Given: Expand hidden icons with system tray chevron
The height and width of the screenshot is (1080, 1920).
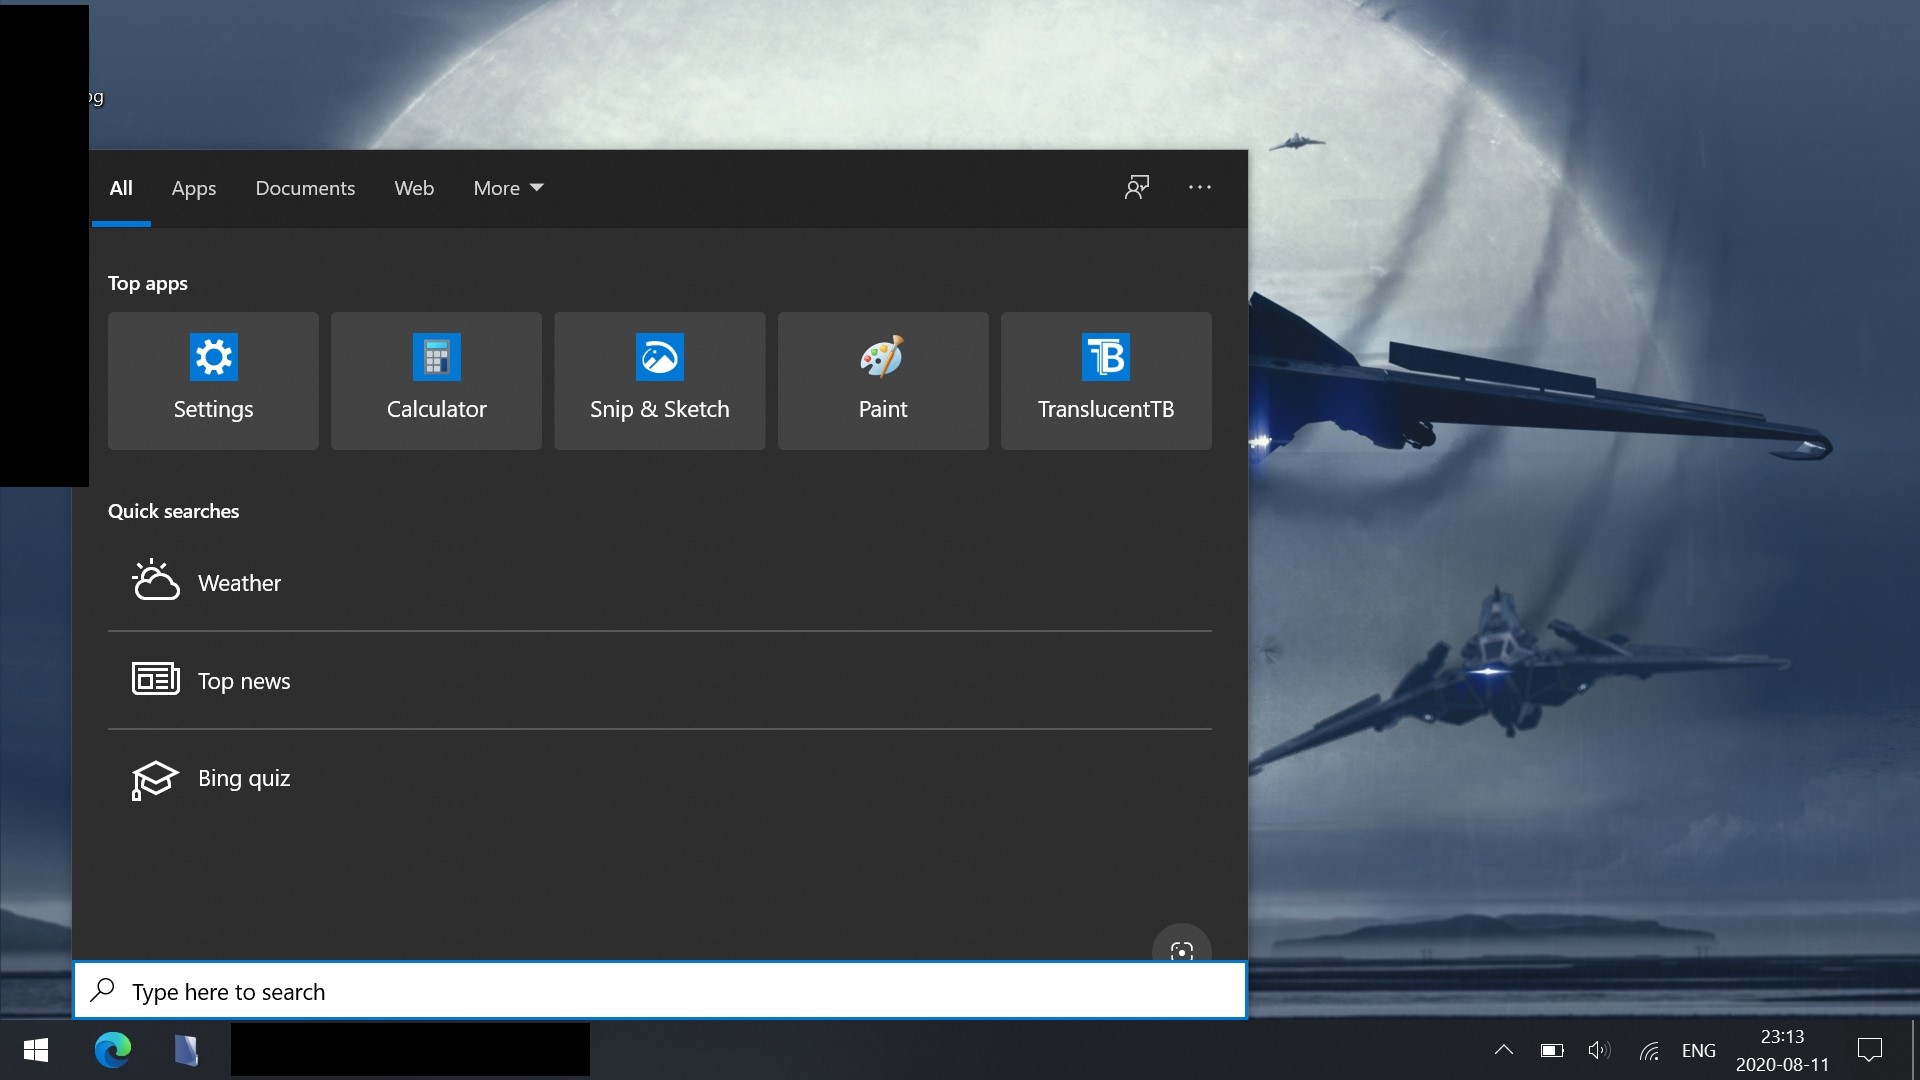Looking at the screenshot, I should 1503,1050.
